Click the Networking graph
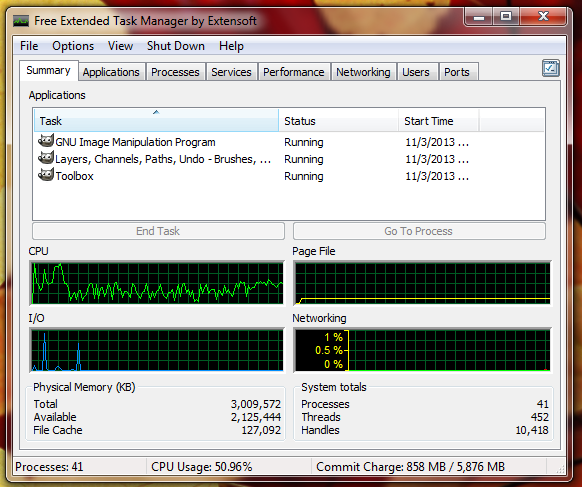 [422, 350]
